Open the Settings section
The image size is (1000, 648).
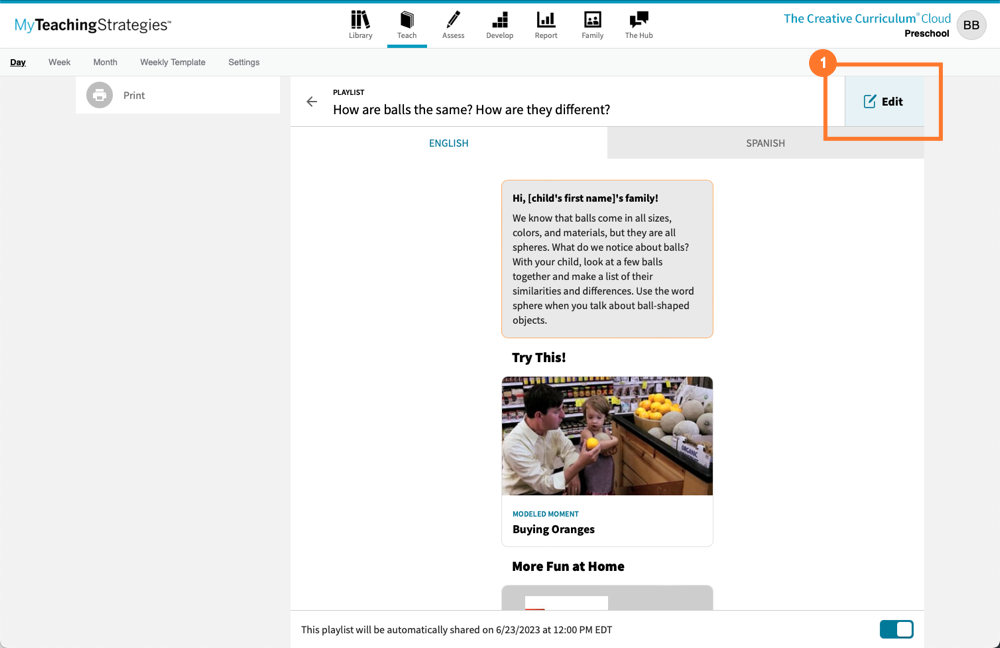(x=243, y=62)
